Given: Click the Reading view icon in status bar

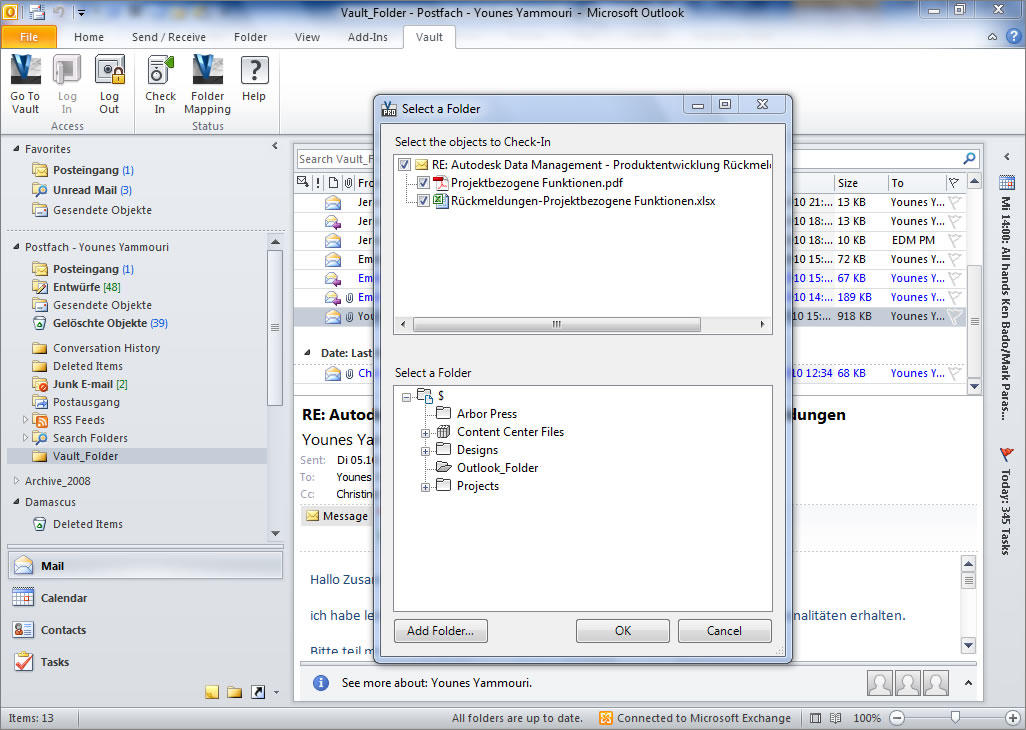Looking at the screenshot, I should [x=836, y=718].
